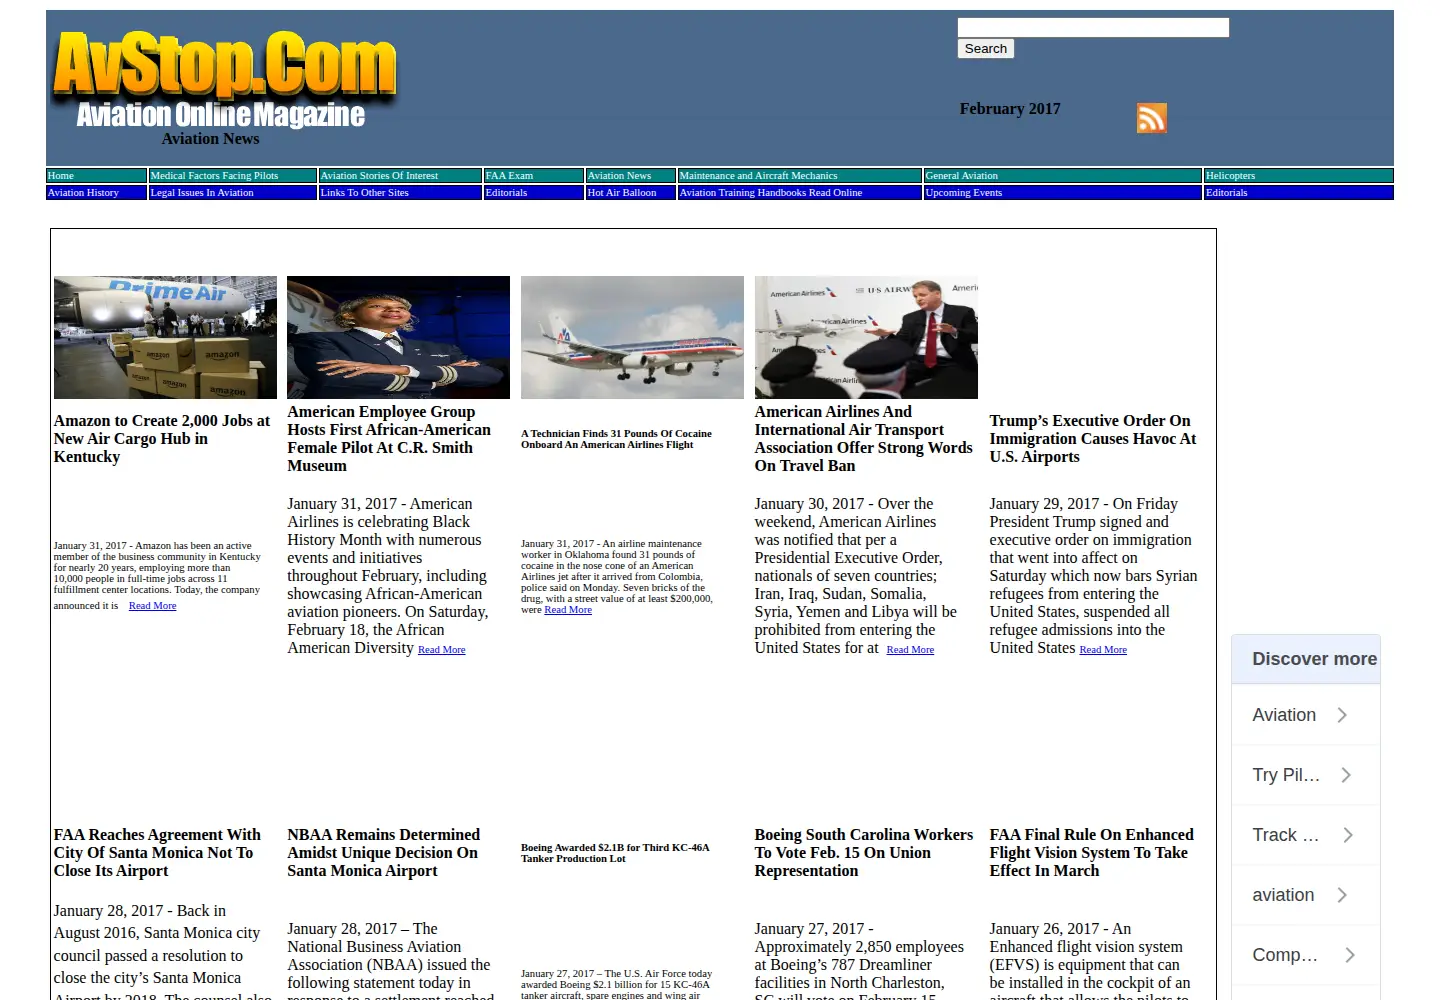Open Aviation Stories Of Interest menu
This screenshot has height=1000, width=1440.
pos(379,176)
